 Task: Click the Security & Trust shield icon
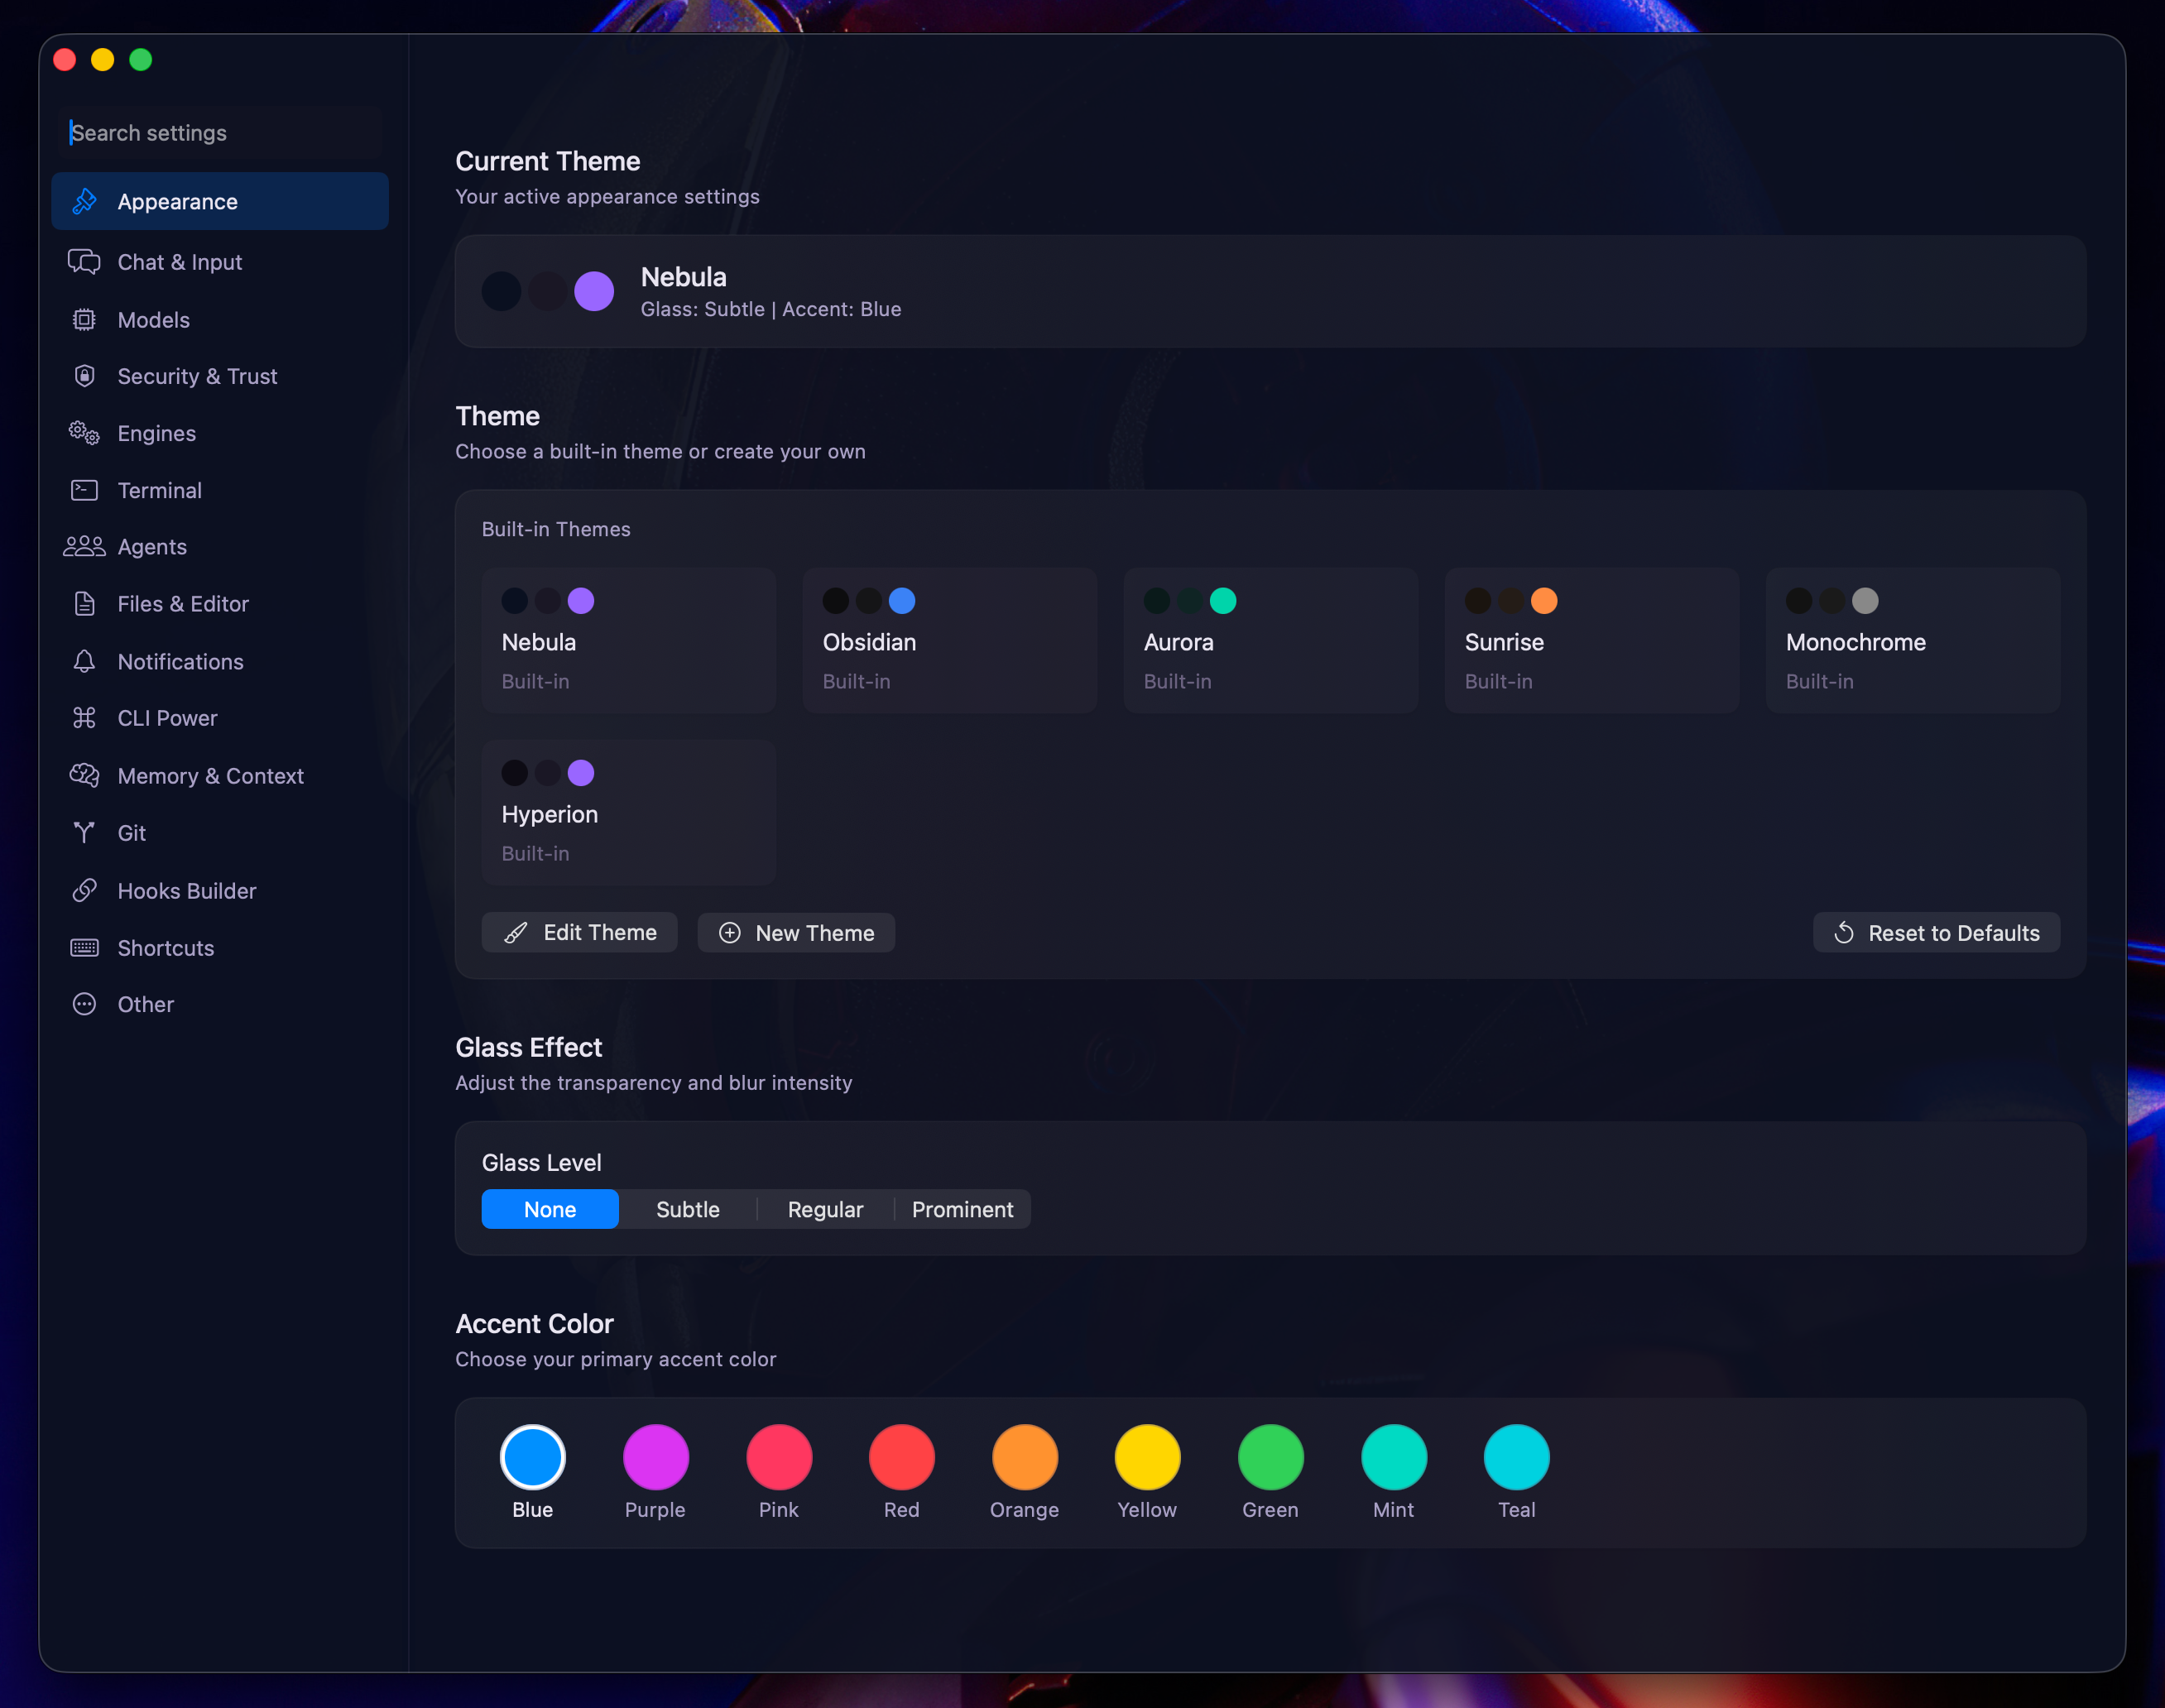click(x=85, y=376)
